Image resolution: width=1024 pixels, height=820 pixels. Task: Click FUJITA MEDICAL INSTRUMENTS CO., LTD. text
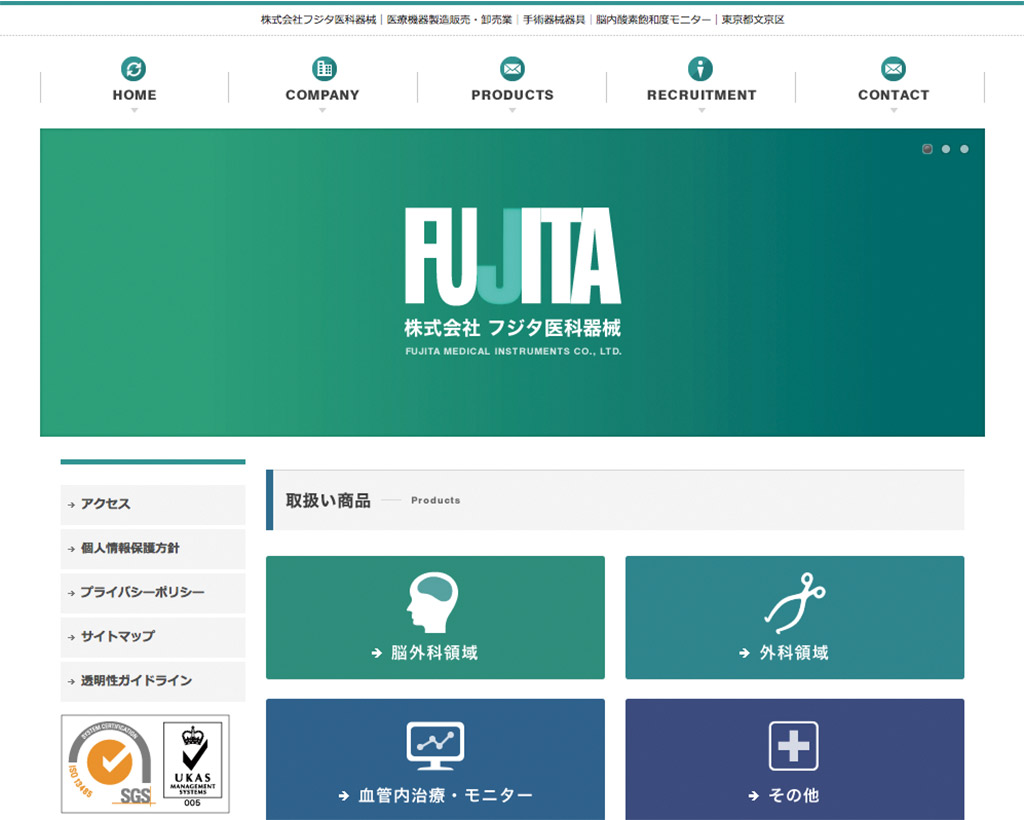coord(513,351)
